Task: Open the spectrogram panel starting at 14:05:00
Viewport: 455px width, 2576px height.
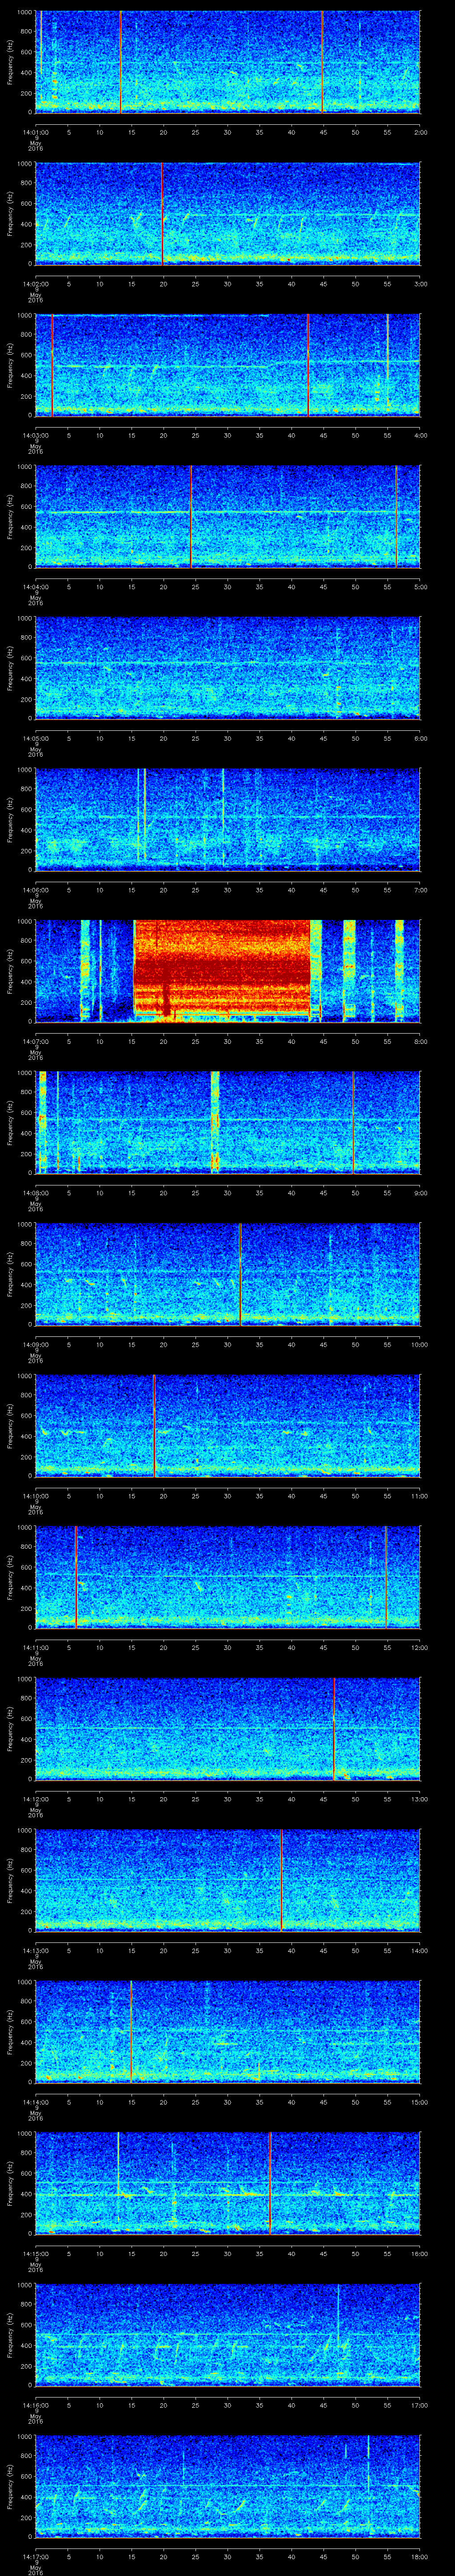Action: [228, 668]
